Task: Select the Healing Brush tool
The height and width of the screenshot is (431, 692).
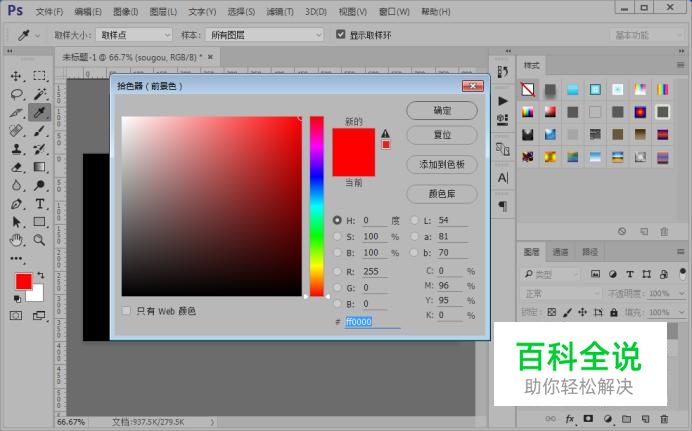Action: 16,131
